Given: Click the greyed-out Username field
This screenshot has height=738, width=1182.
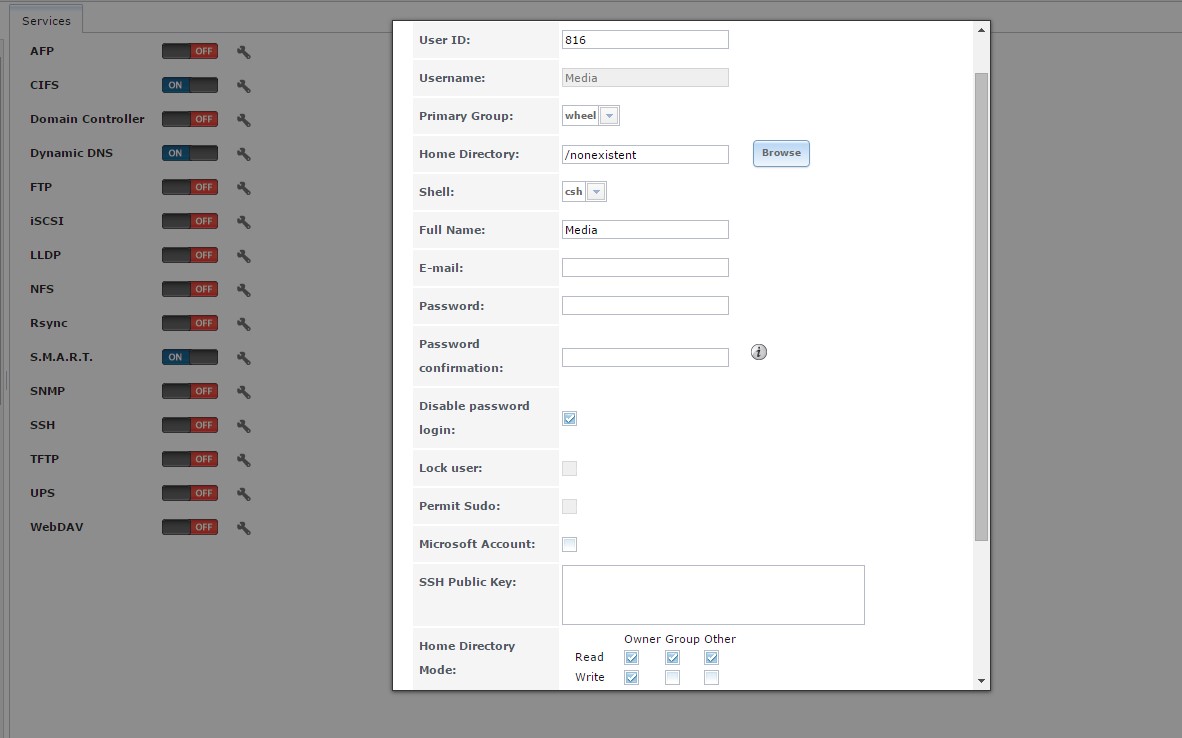Looking at the screenshot, I should [x=645, y=78].
